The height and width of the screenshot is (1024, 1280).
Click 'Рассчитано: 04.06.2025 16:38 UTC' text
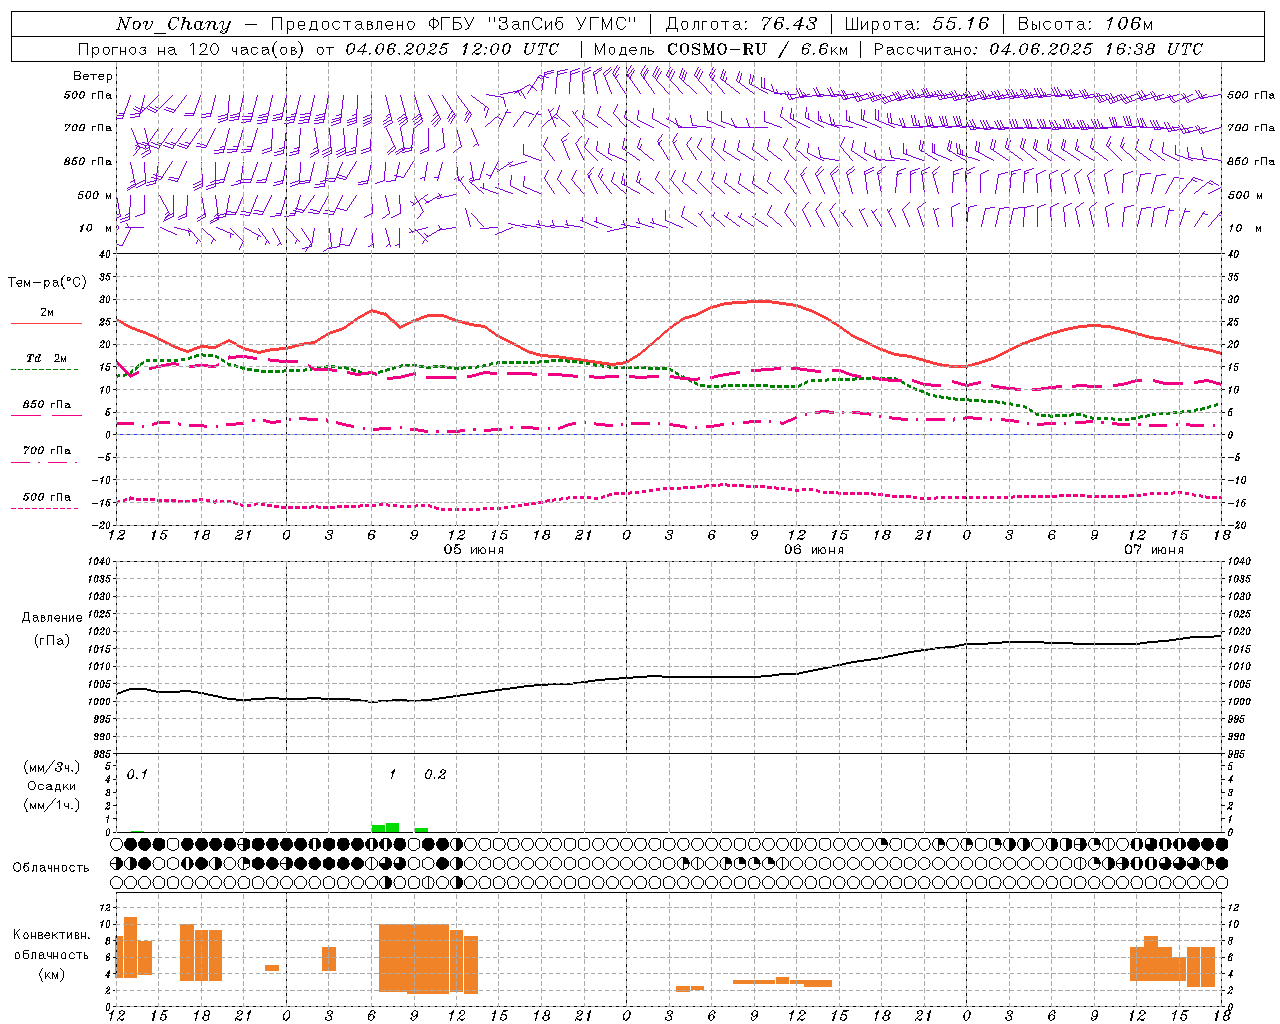(x=1038, y=49)
